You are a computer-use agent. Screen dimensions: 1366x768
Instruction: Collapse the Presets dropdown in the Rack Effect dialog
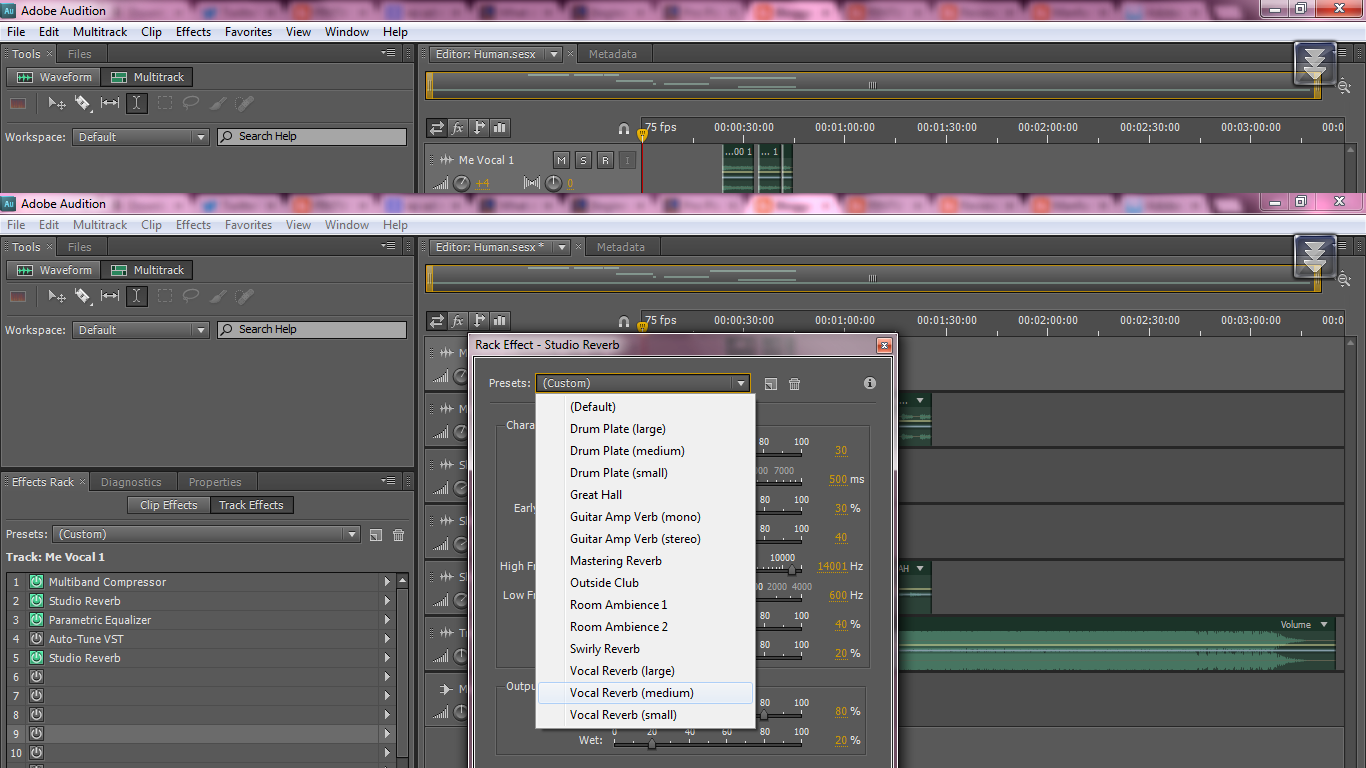tap(642, 383)
